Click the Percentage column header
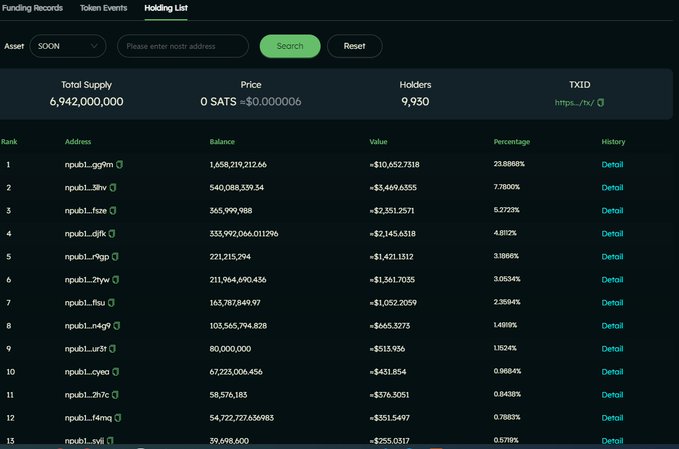Screen dimensions: 679x449 [x=511, y=142]
